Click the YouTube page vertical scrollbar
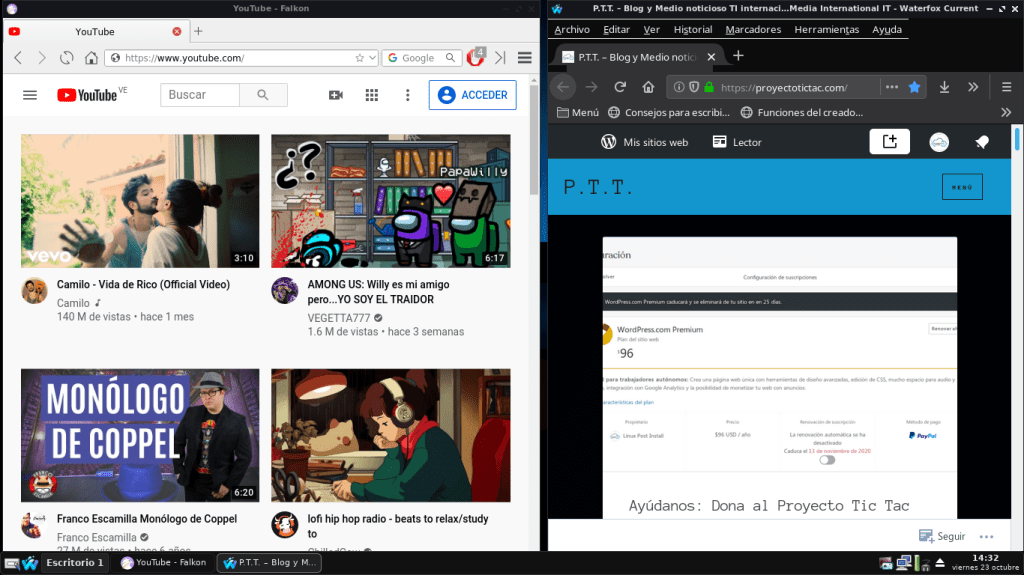This screenshot has width=1024, height=575. click(534, 300)
